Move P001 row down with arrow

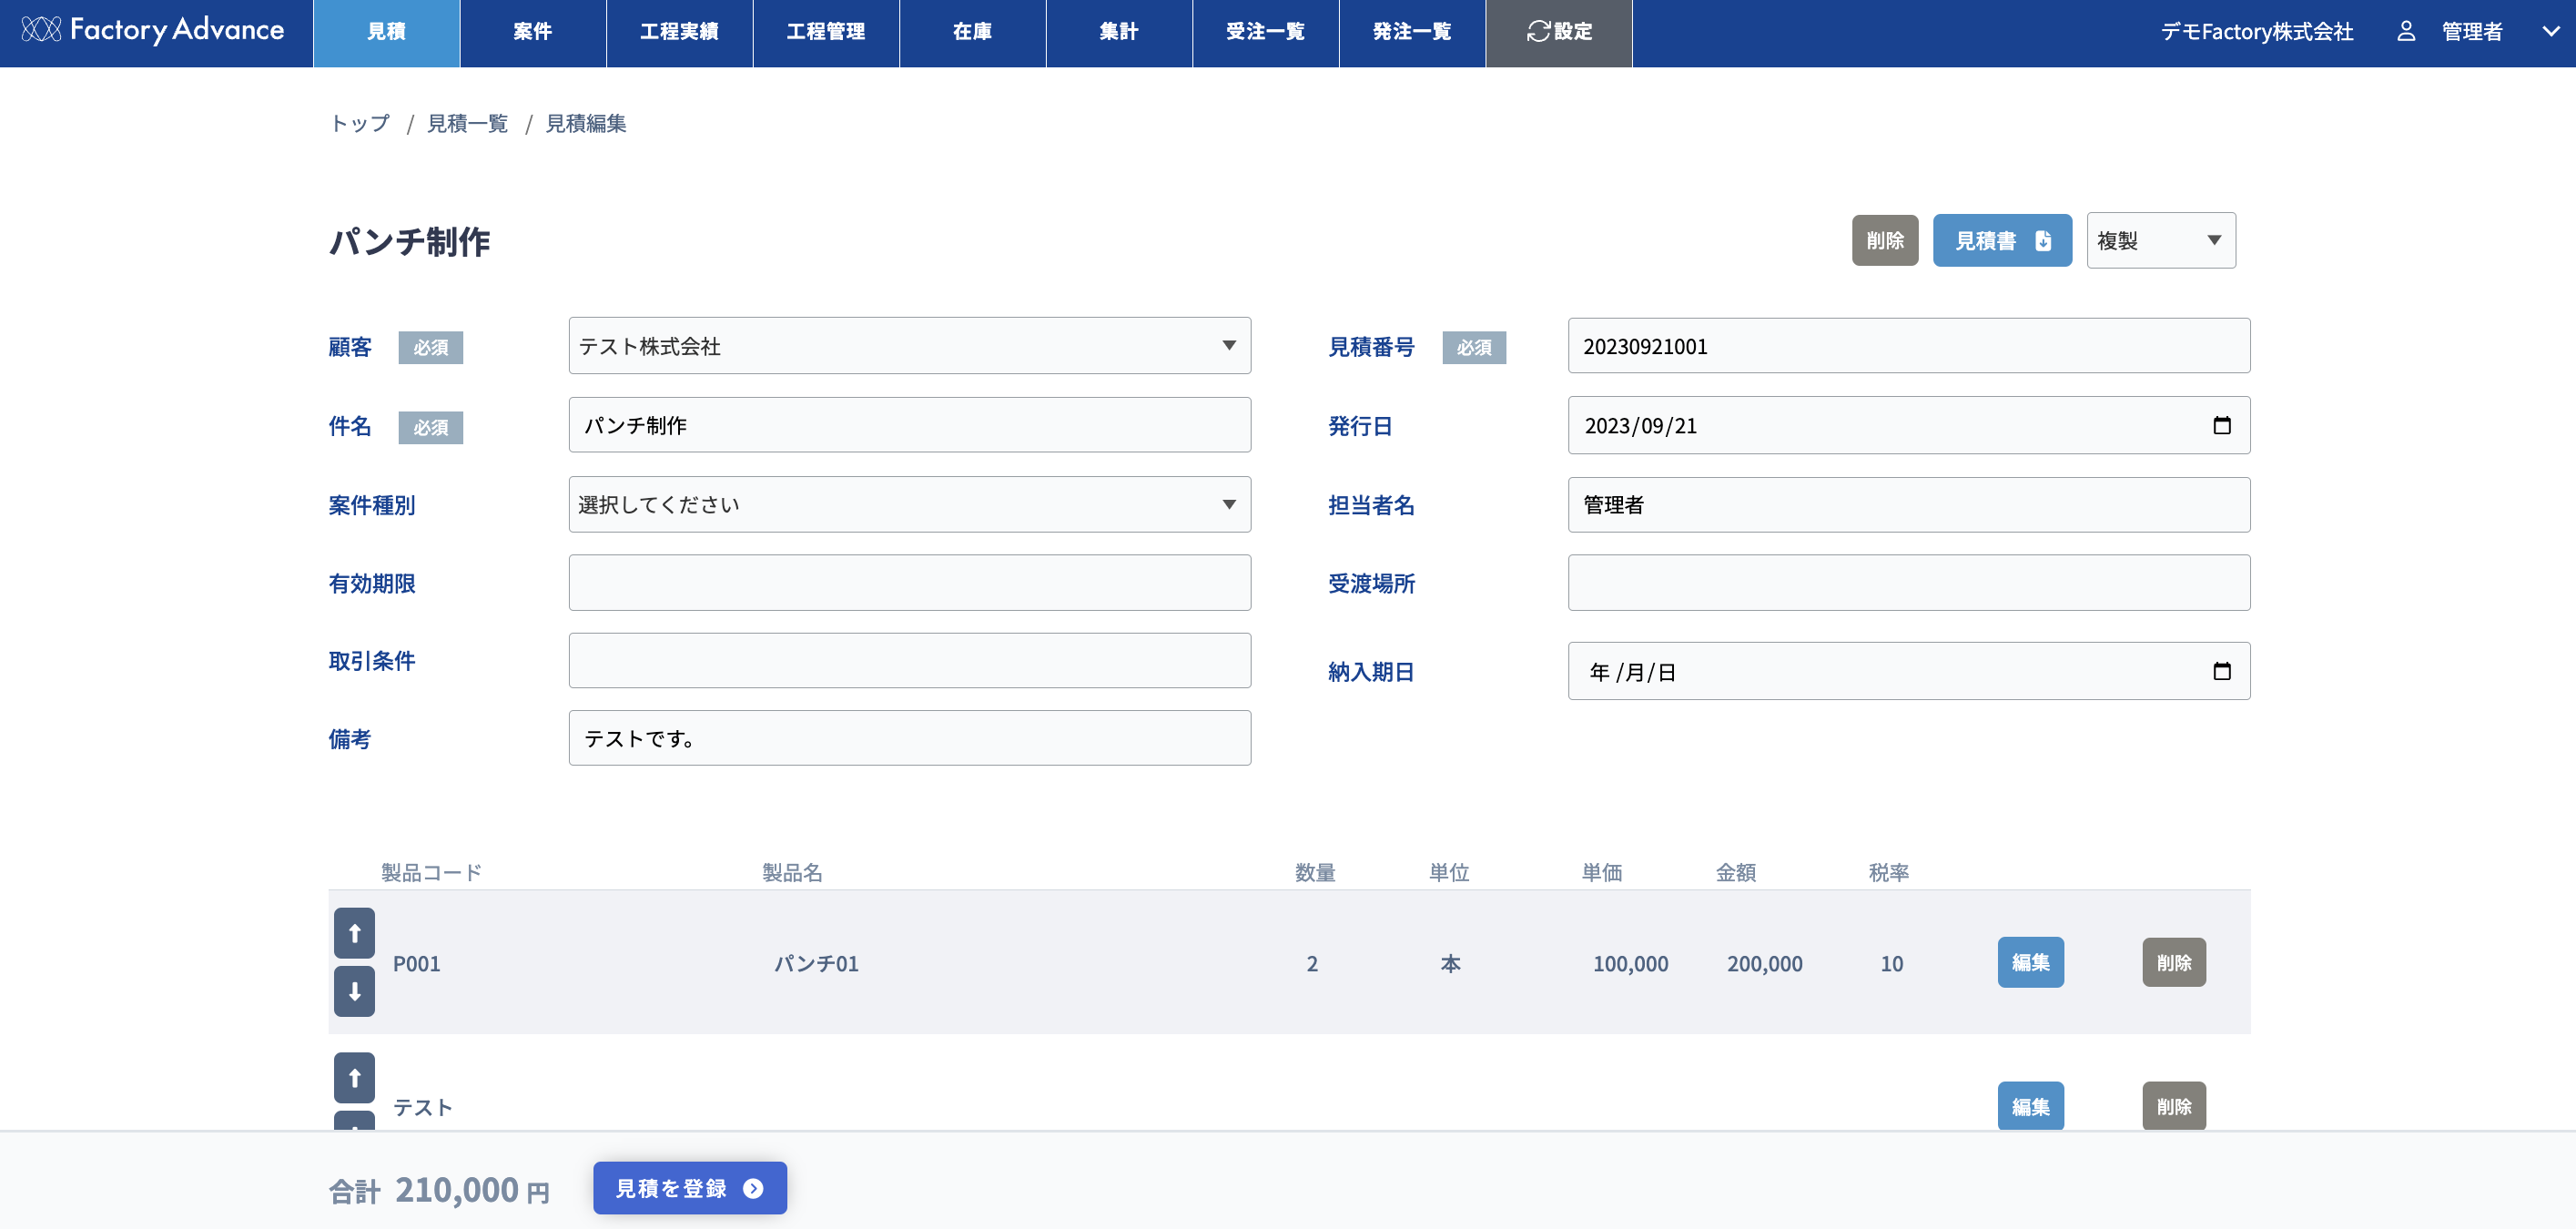tap(354, 991)
